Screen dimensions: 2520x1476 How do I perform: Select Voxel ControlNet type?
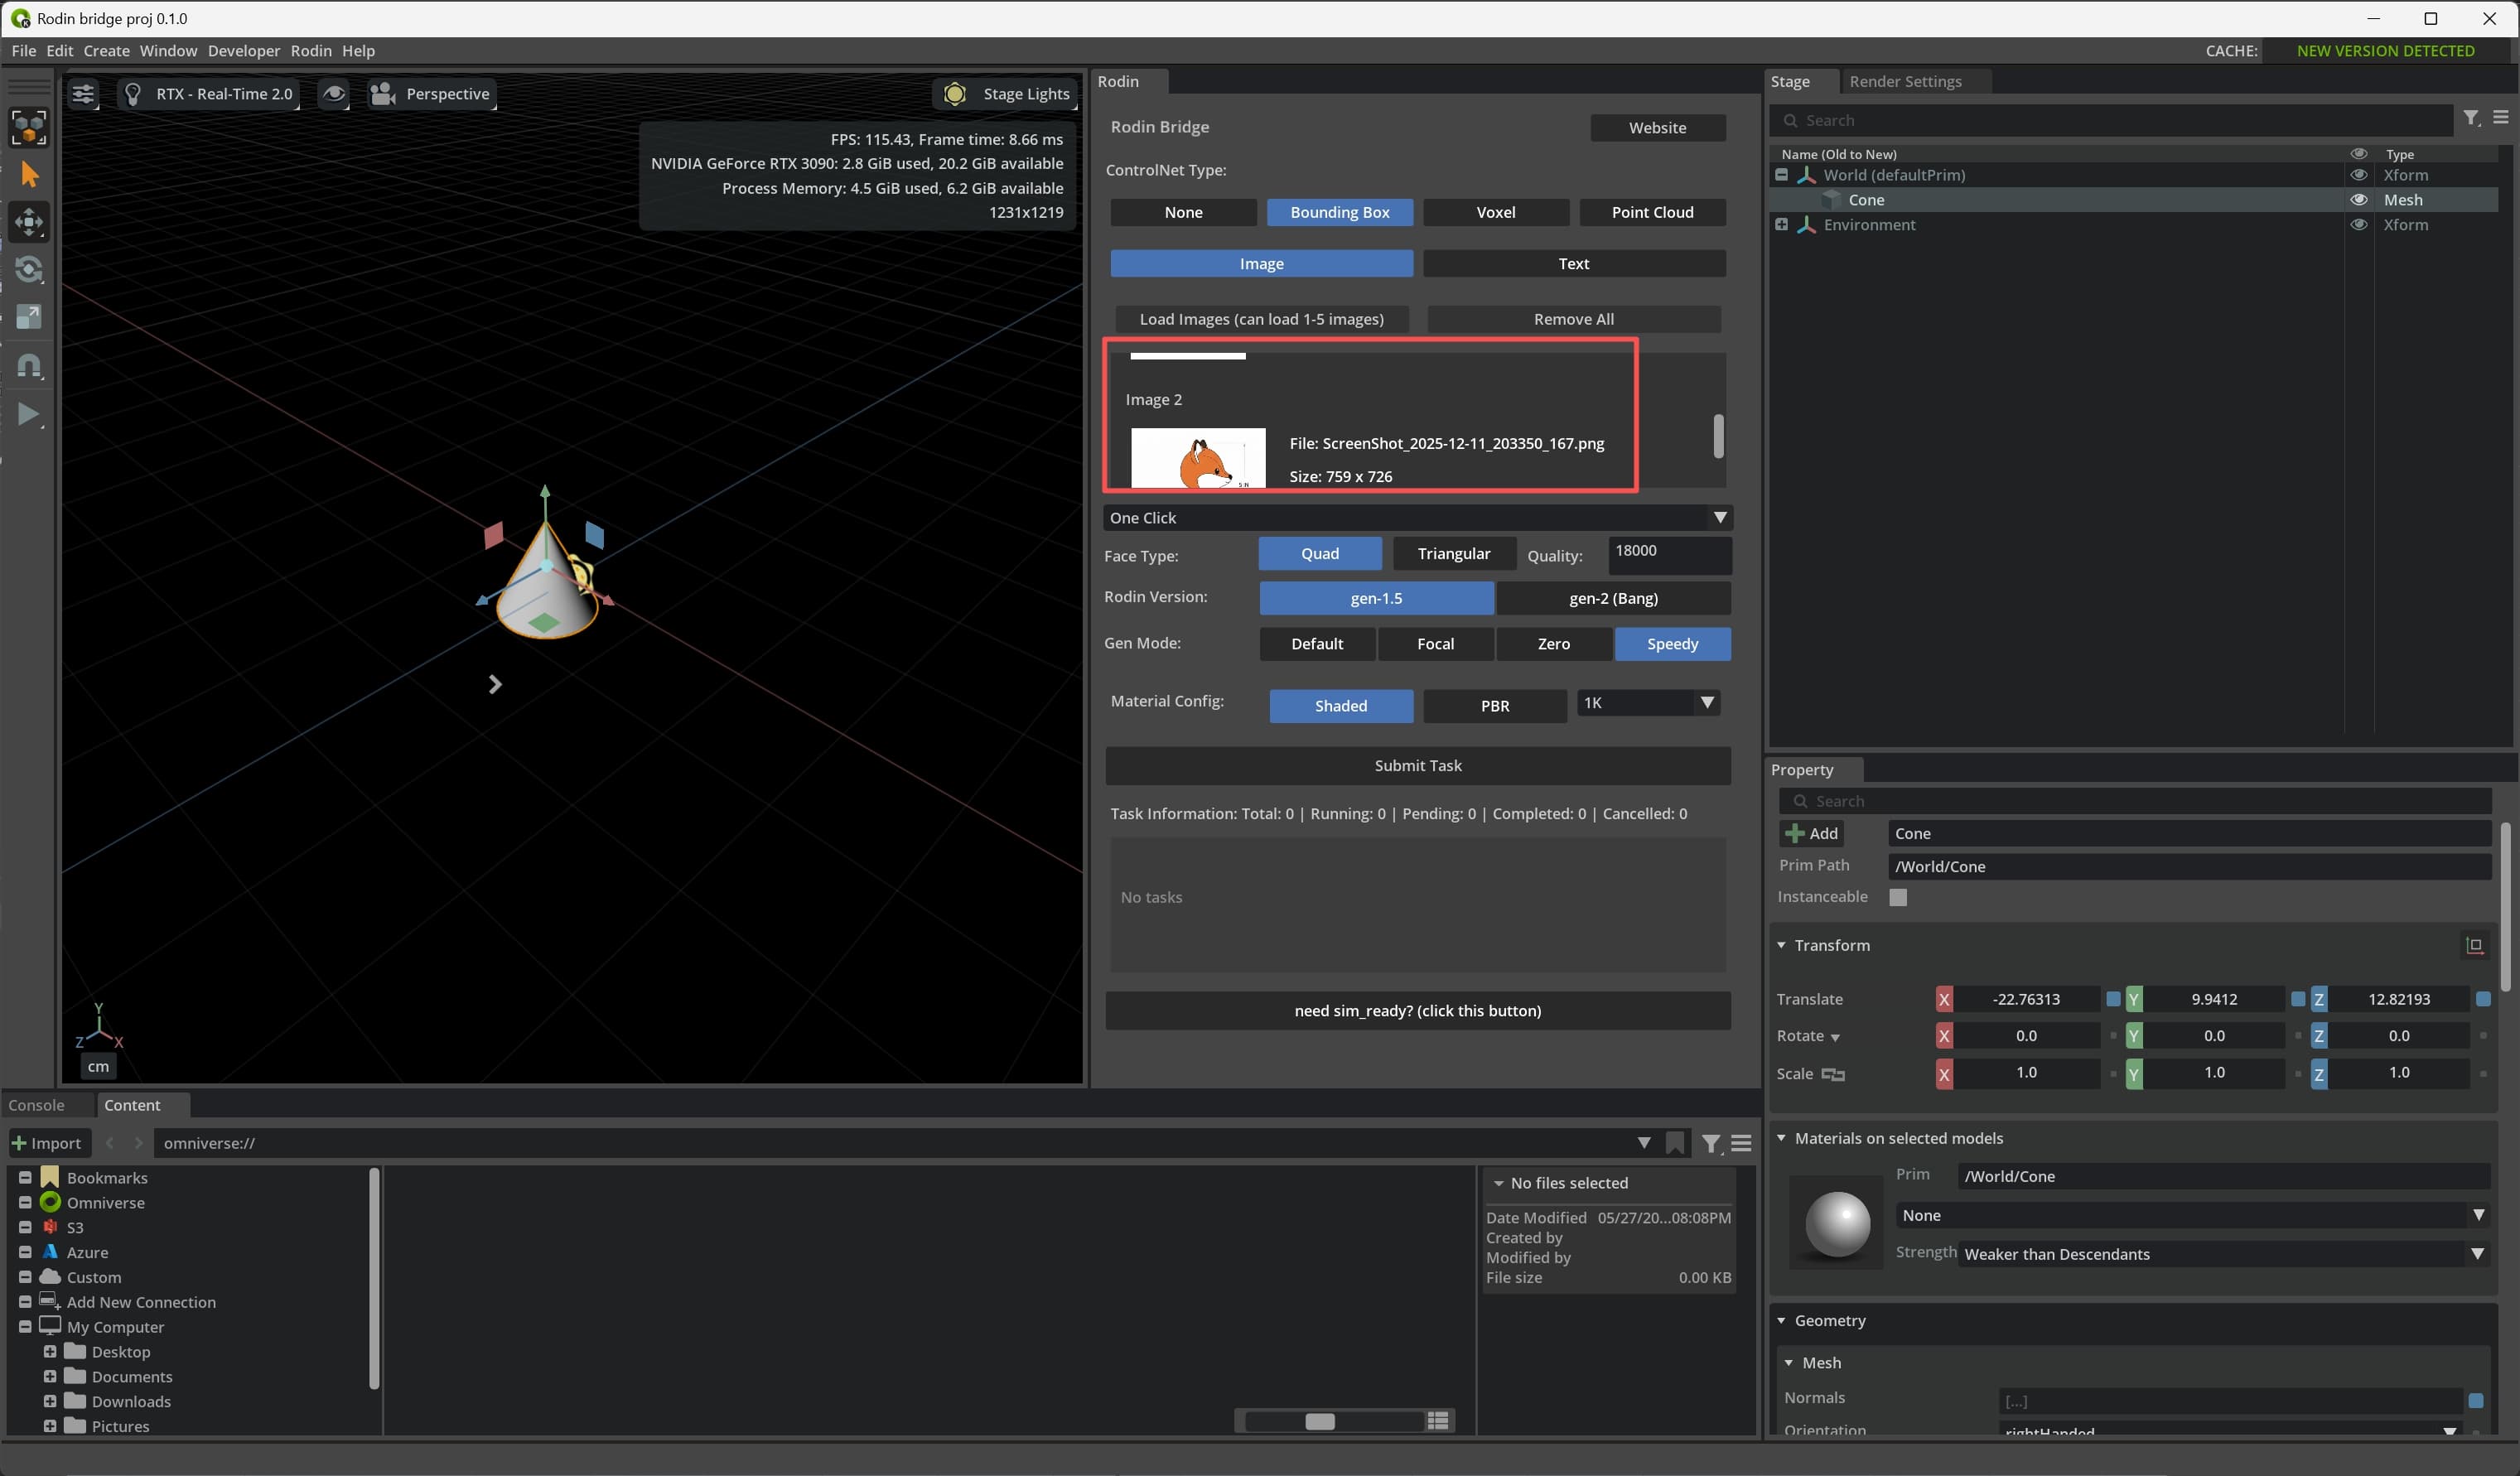tap(1496, 212)
